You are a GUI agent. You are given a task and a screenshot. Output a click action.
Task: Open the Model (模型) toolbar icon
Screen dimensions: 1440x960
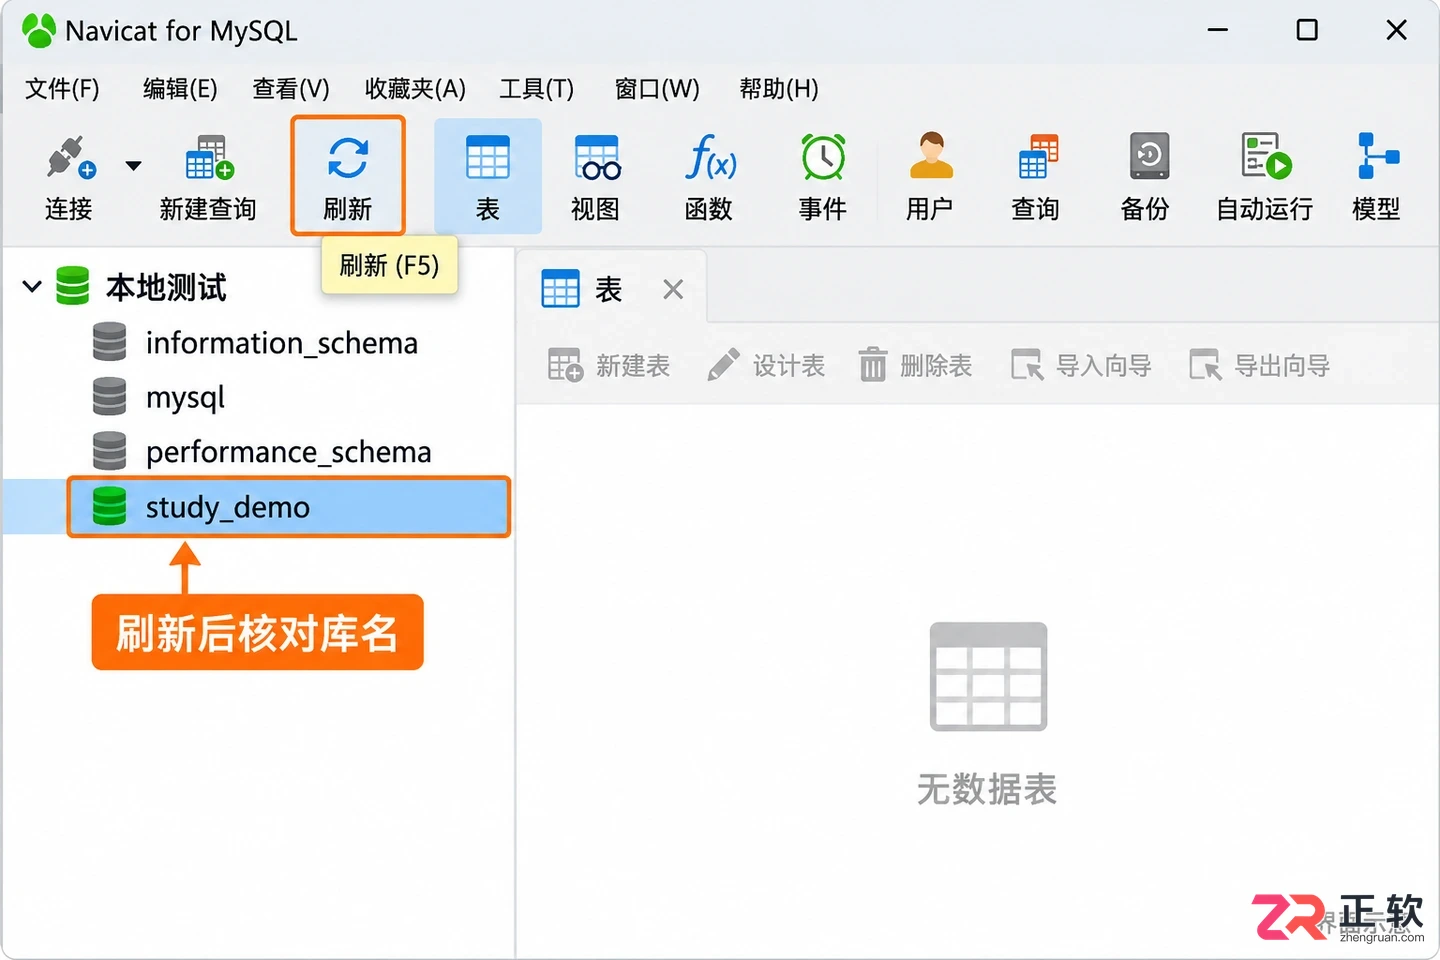(1377, 157)
